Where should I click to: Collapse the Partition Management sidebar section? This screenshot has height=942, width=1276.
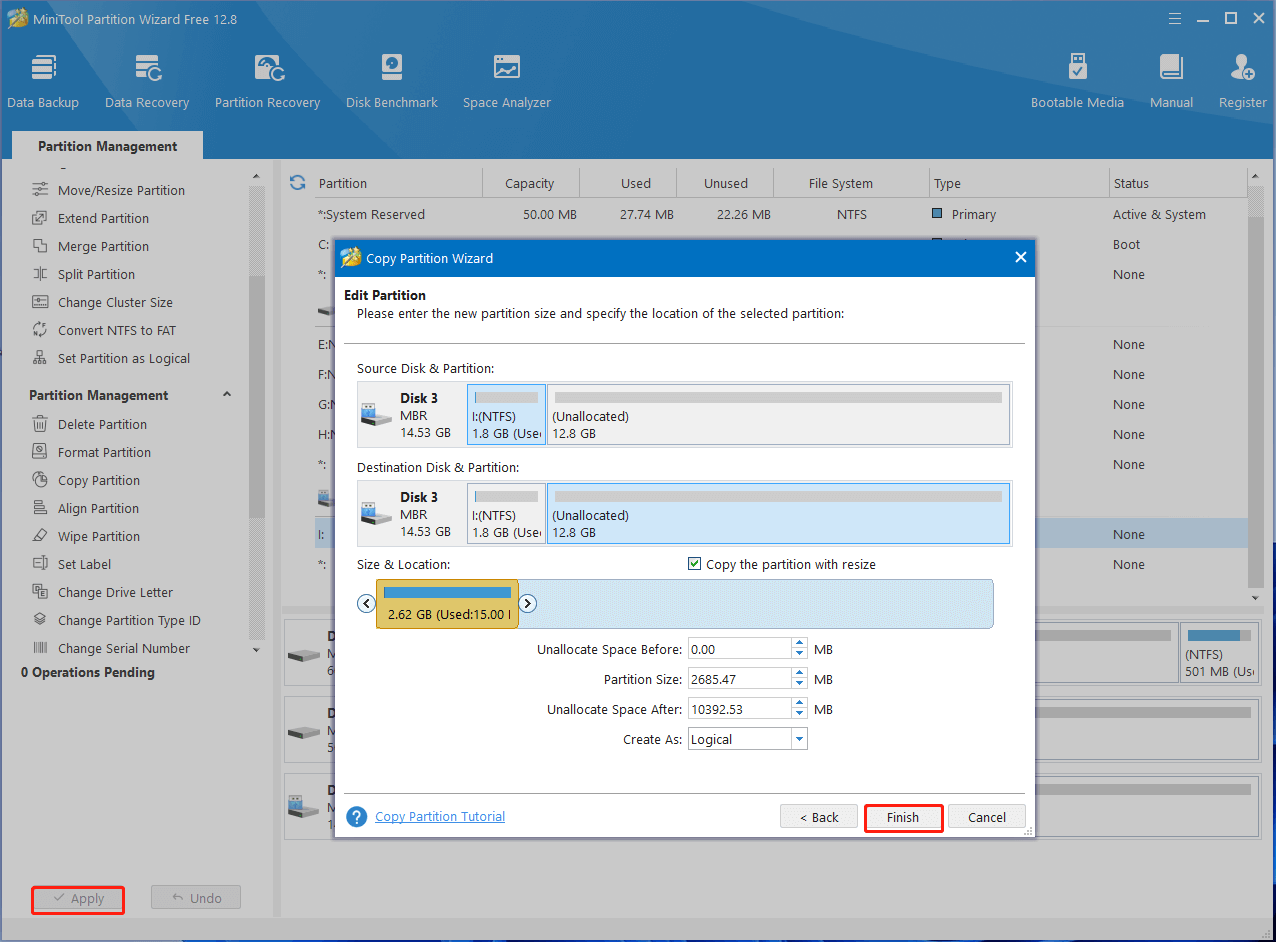pyautogui.click(x=227, y=395)
